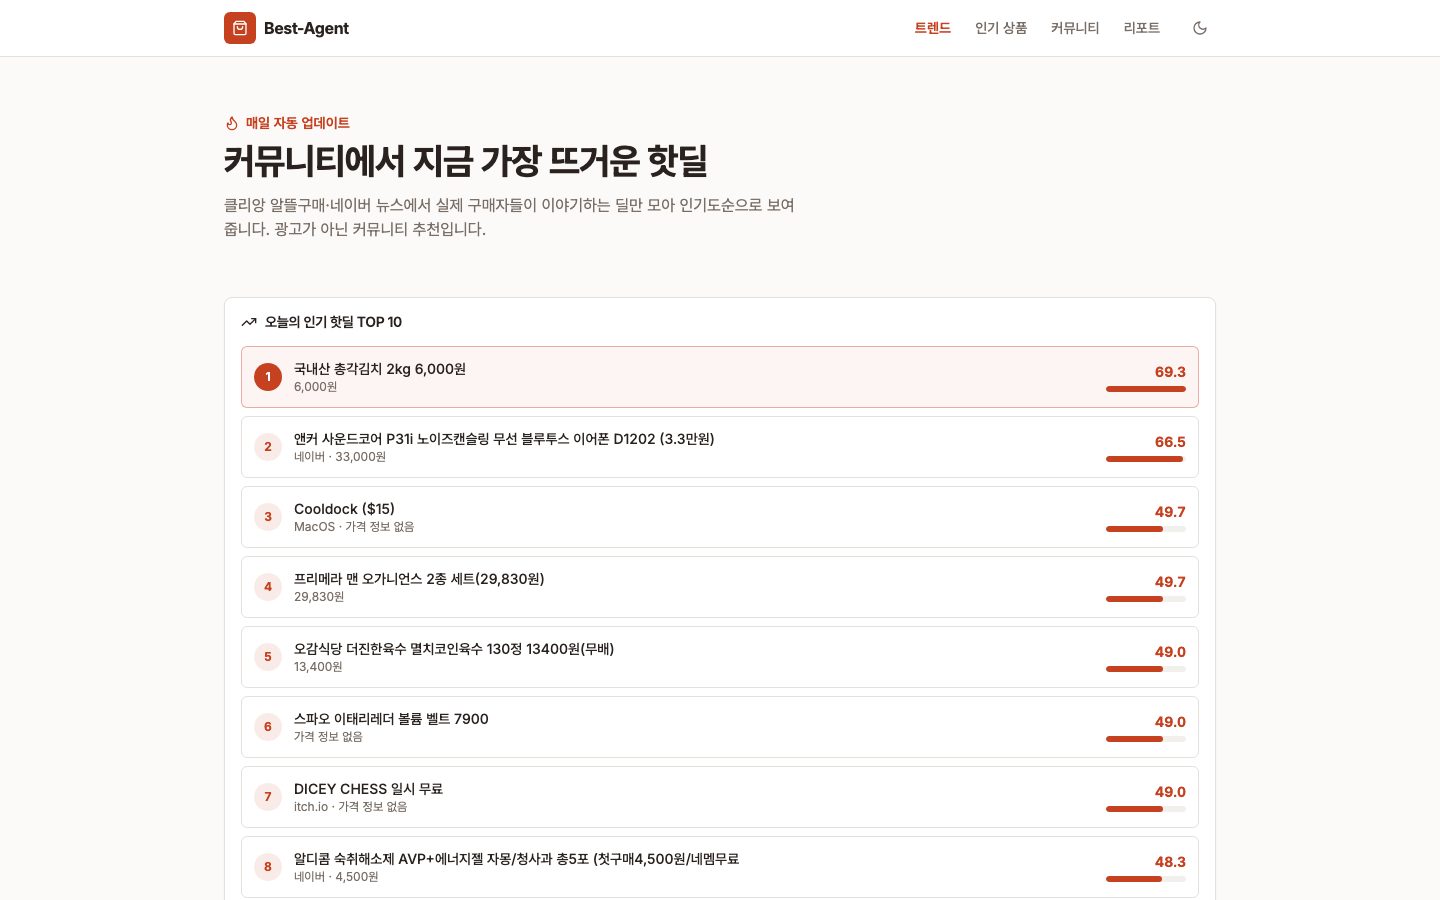Open the 프리메라 맨 오가니언스 2종 세트 deal
The image size is (1440, 900).
click(720, 587)
